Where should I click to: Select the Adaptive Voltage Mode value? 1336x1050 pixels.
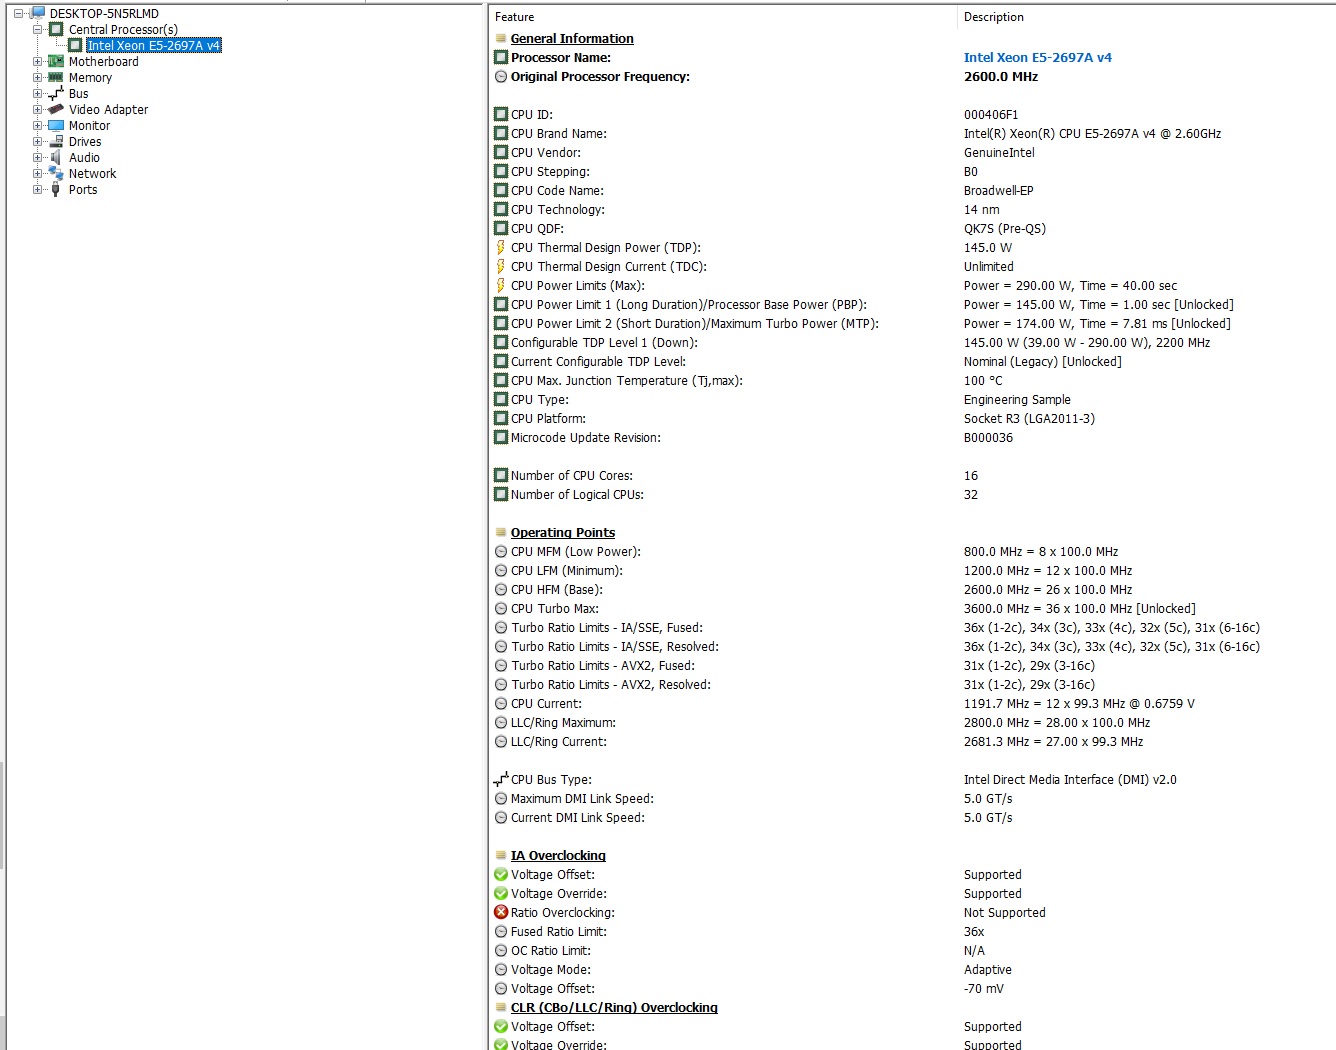tap(987, 970)
